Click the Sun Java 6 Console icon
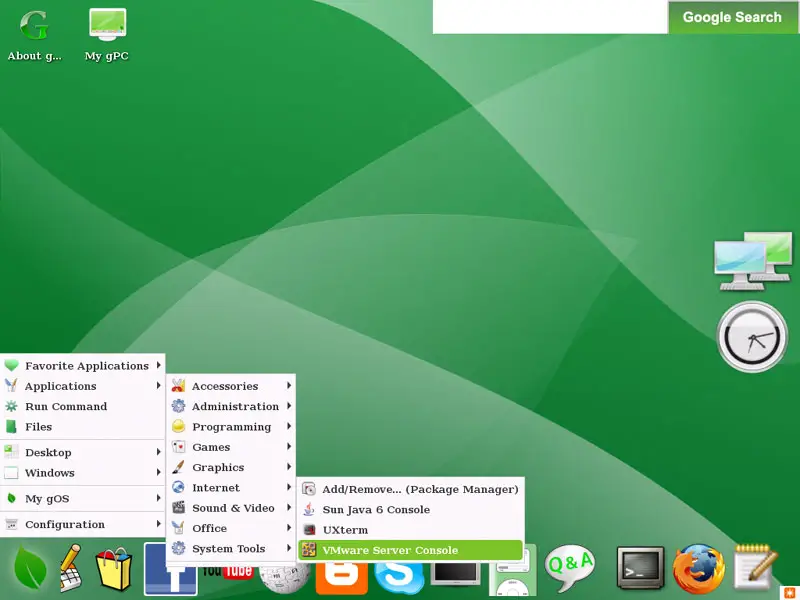 [309, 509]
